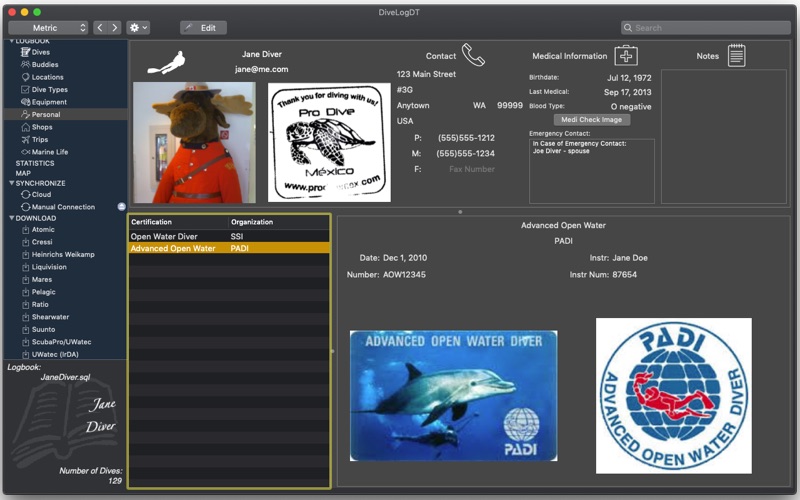Click the round PADI logo image
800x500 pixels.
(x=673, y=396)
